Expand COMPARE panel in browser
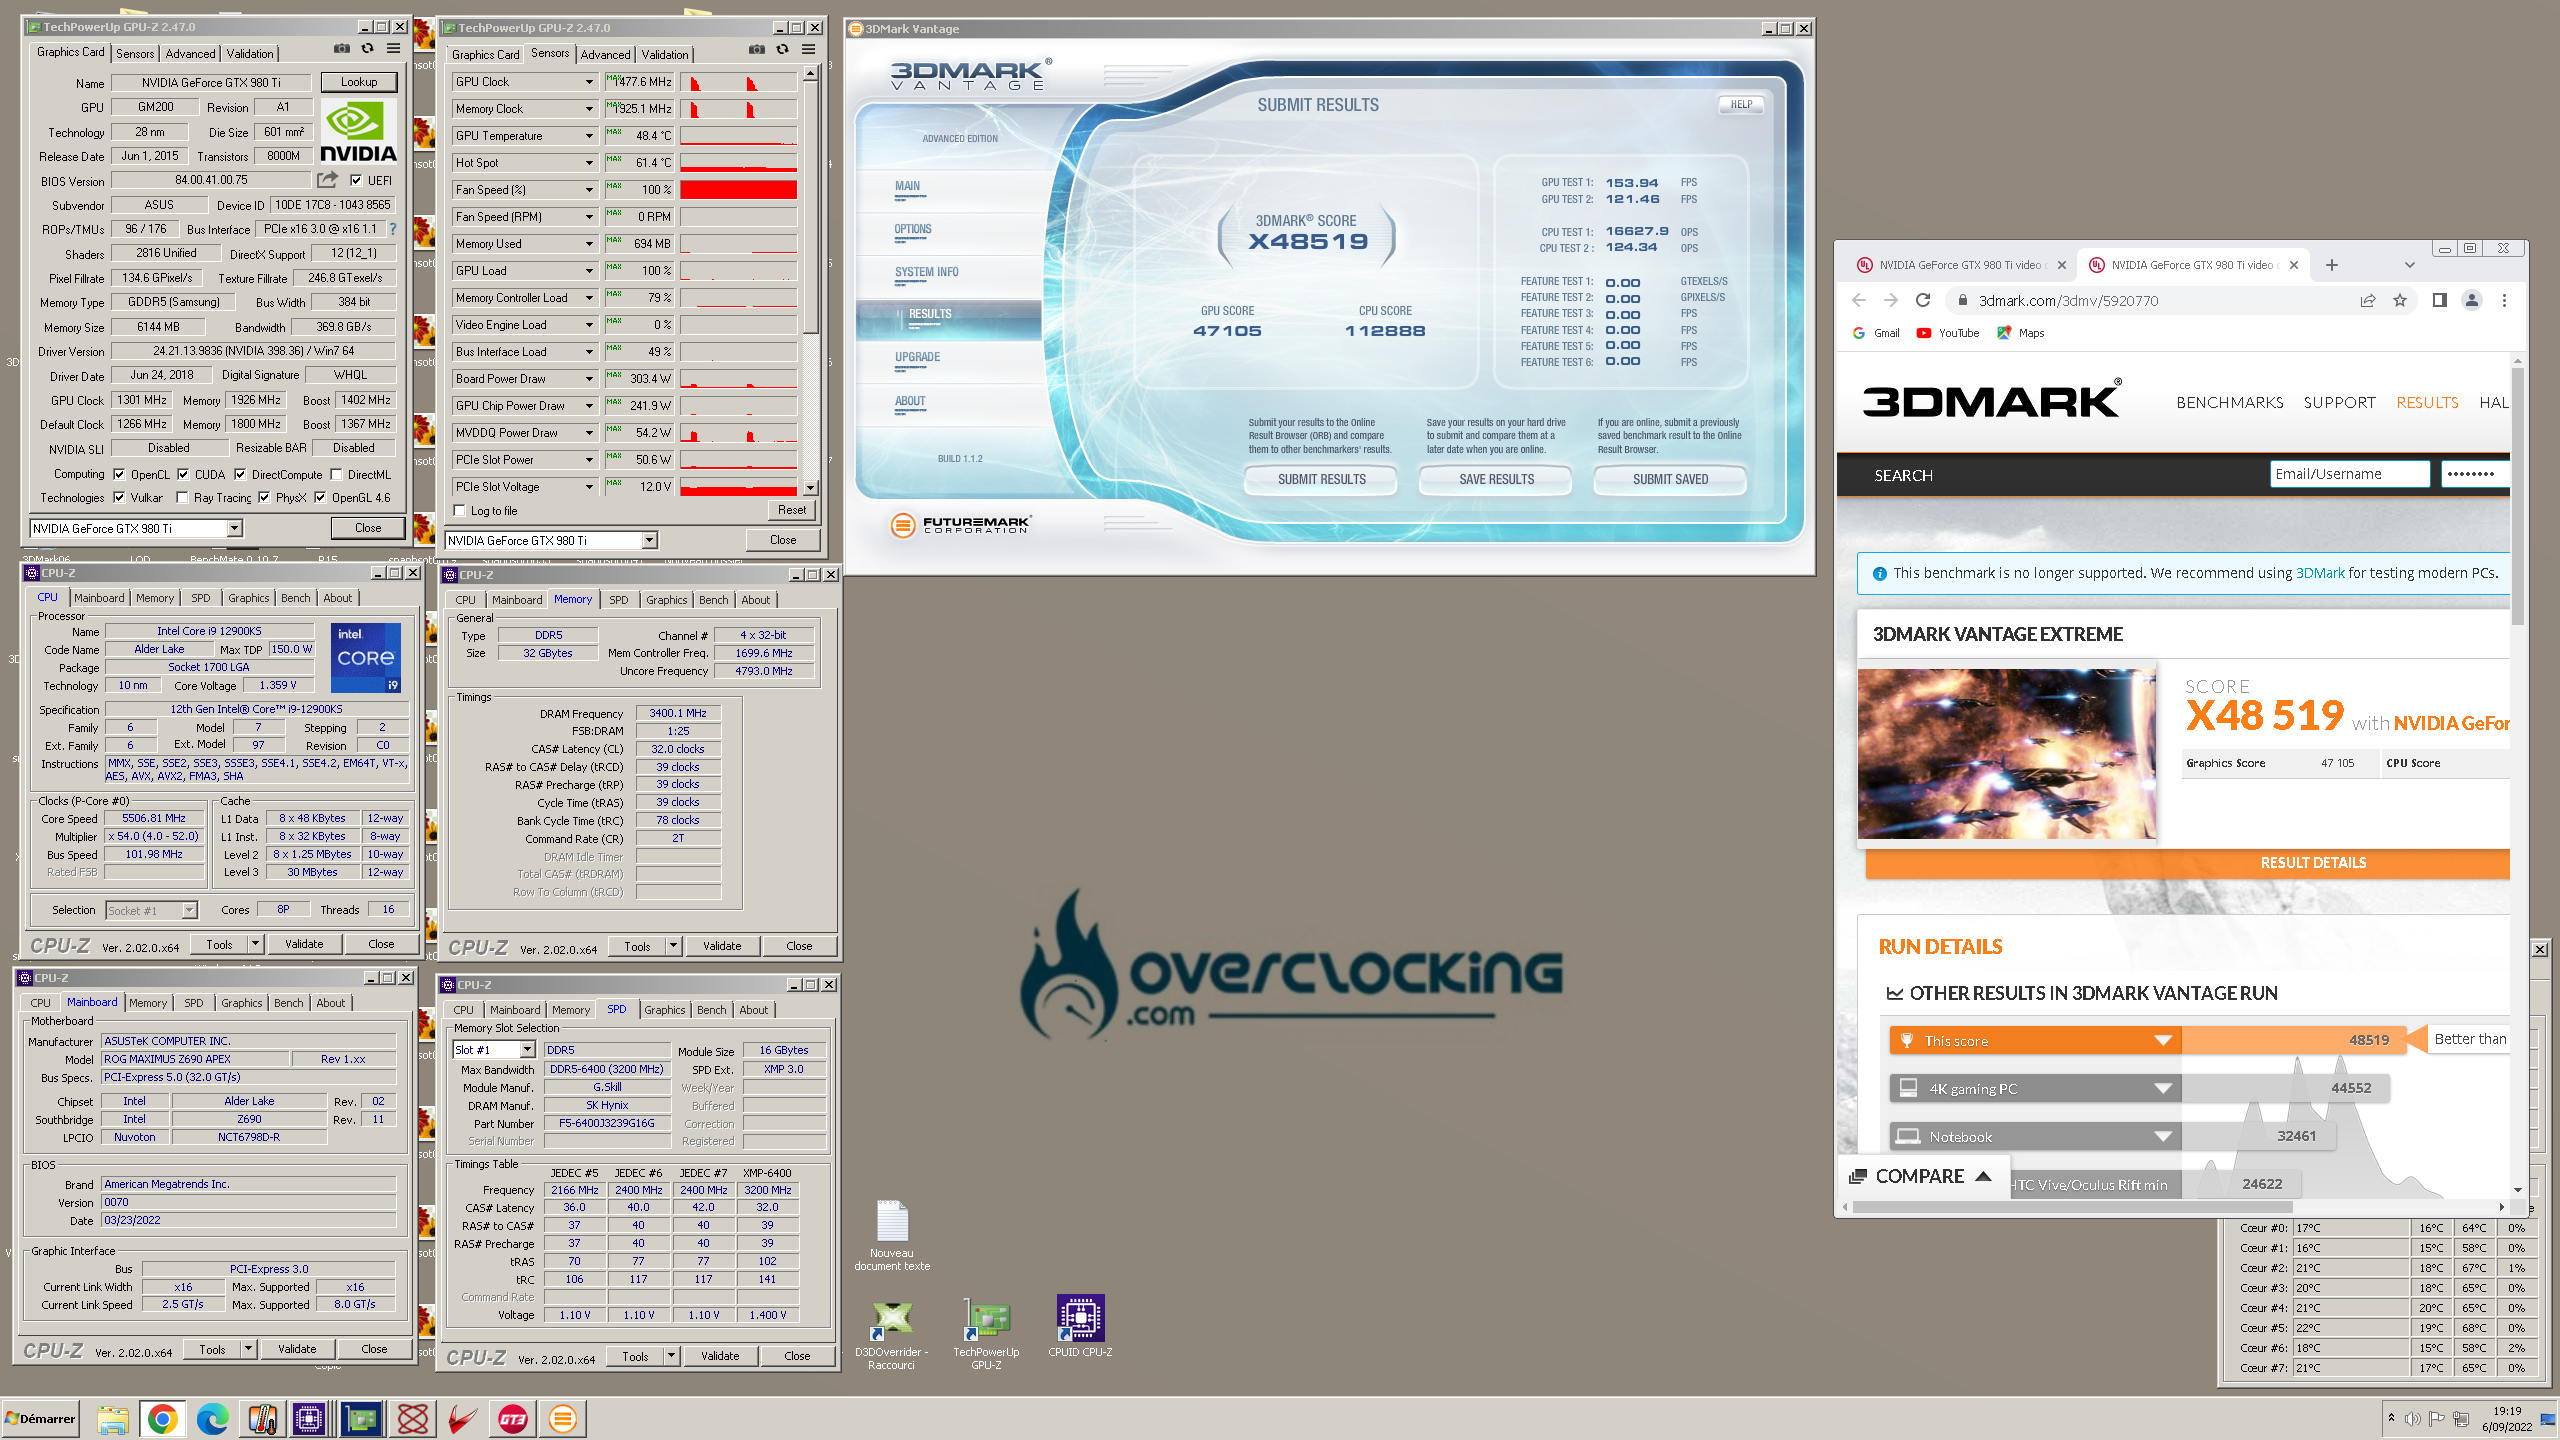The height and width of the screenshot is (1440, 2560). 1921,1176
